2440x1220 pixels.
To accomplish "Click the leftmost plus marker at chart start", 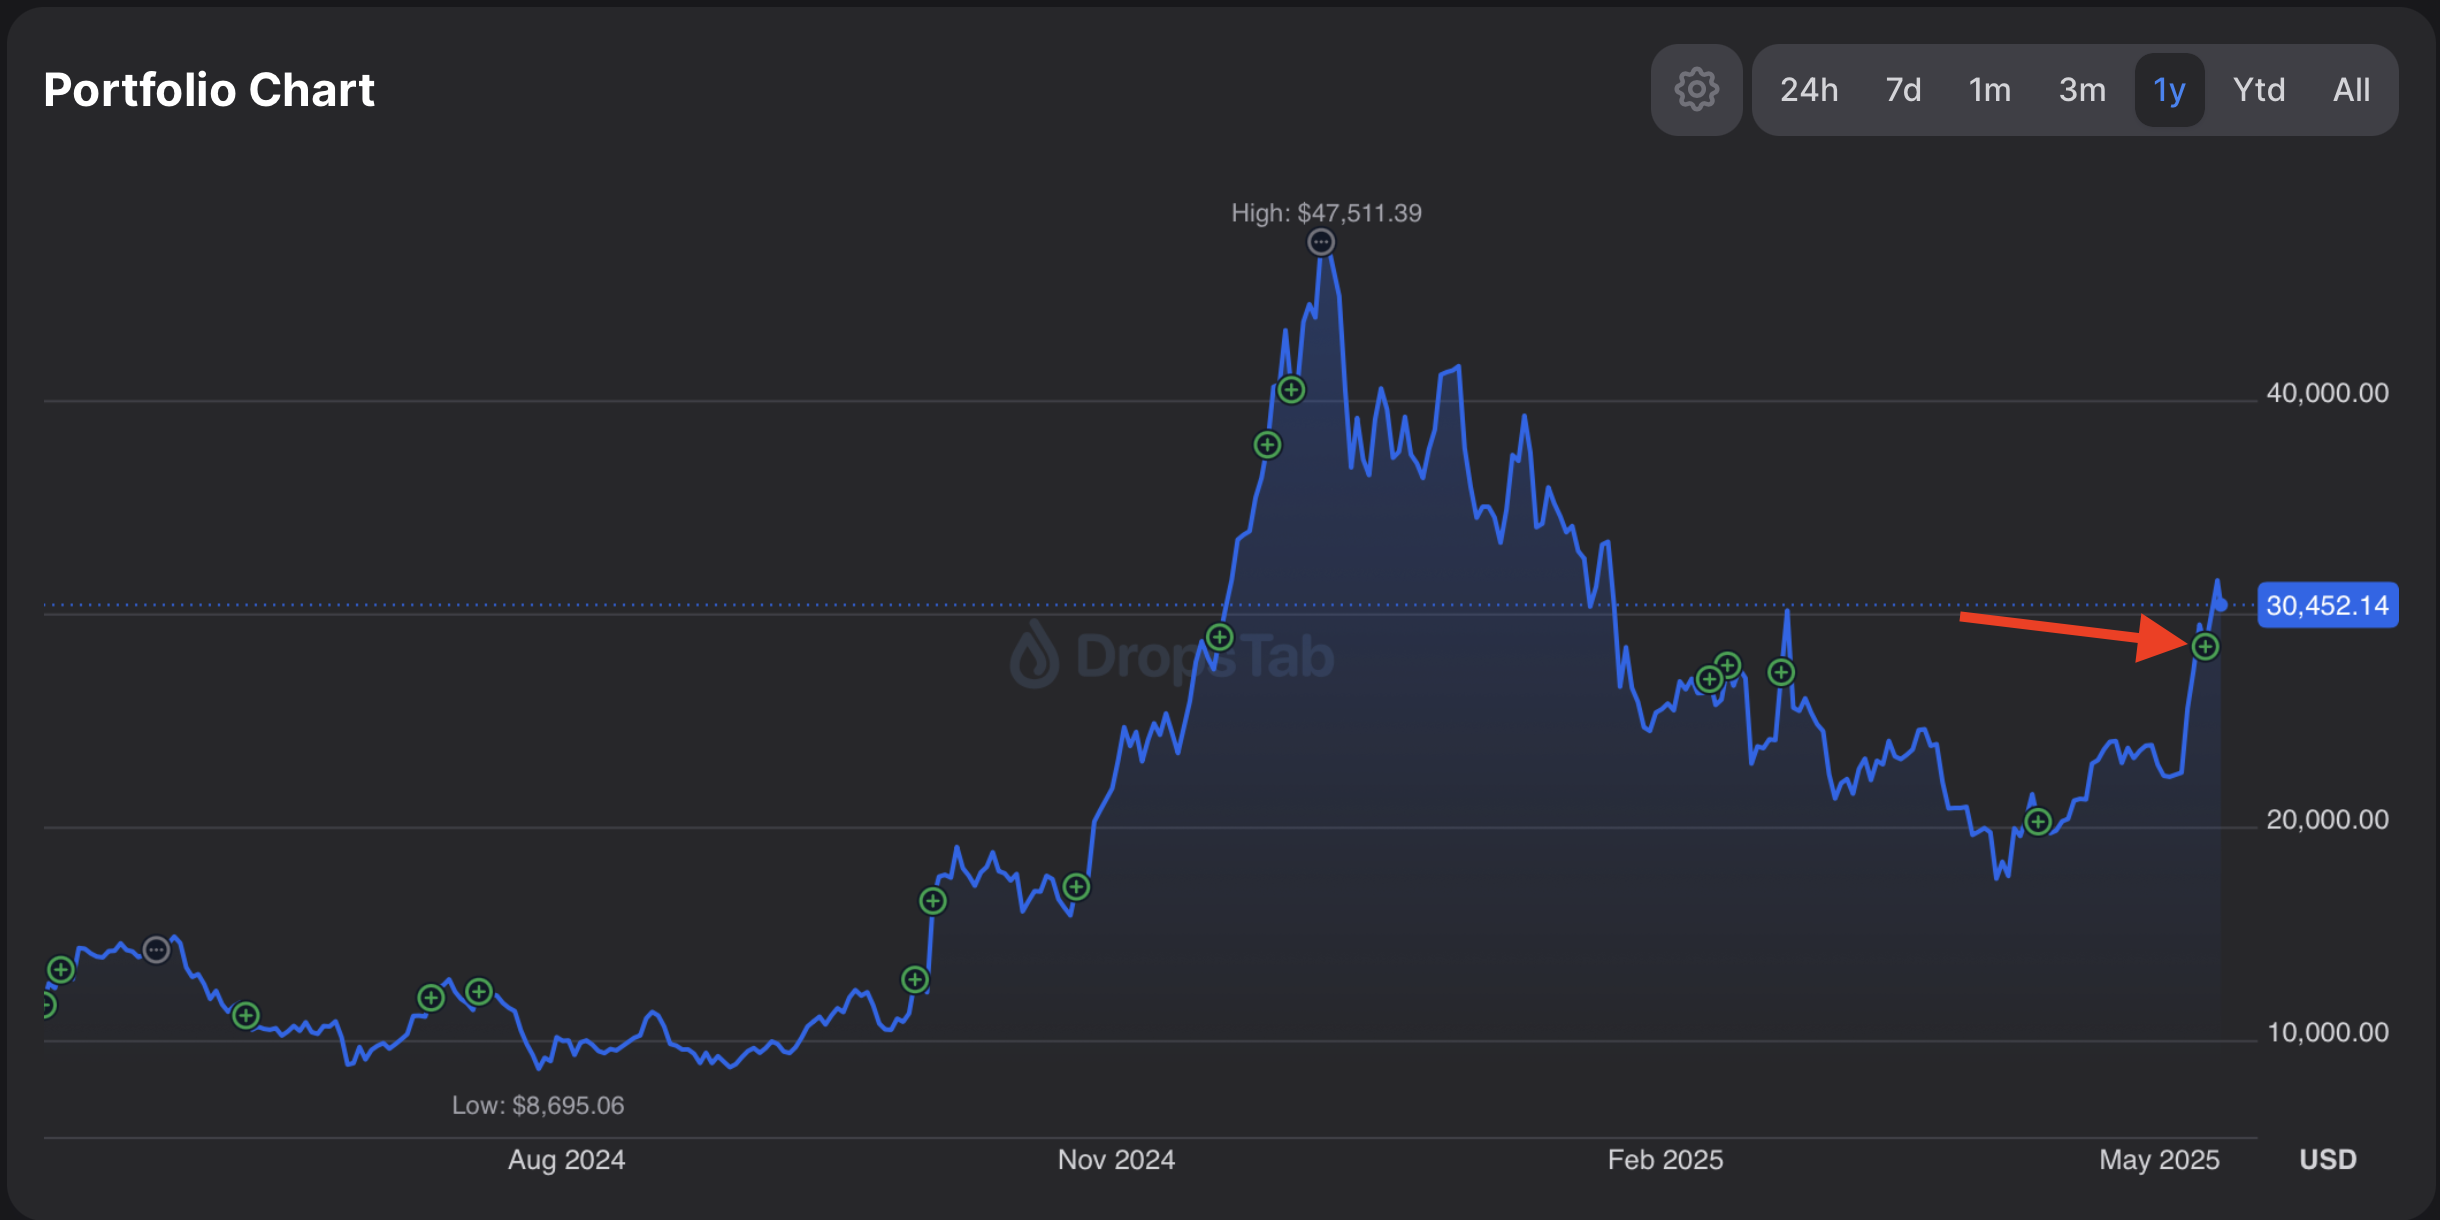I will pyautogui.click(x=47, y=1005).
